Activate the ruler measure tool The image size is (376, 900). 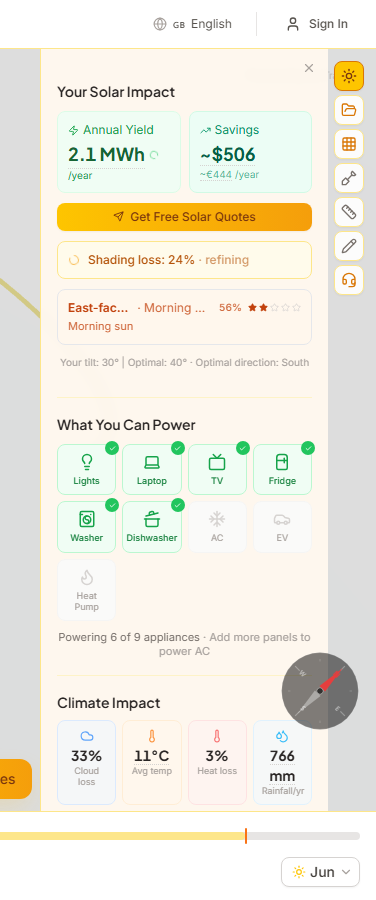(348, 212)
